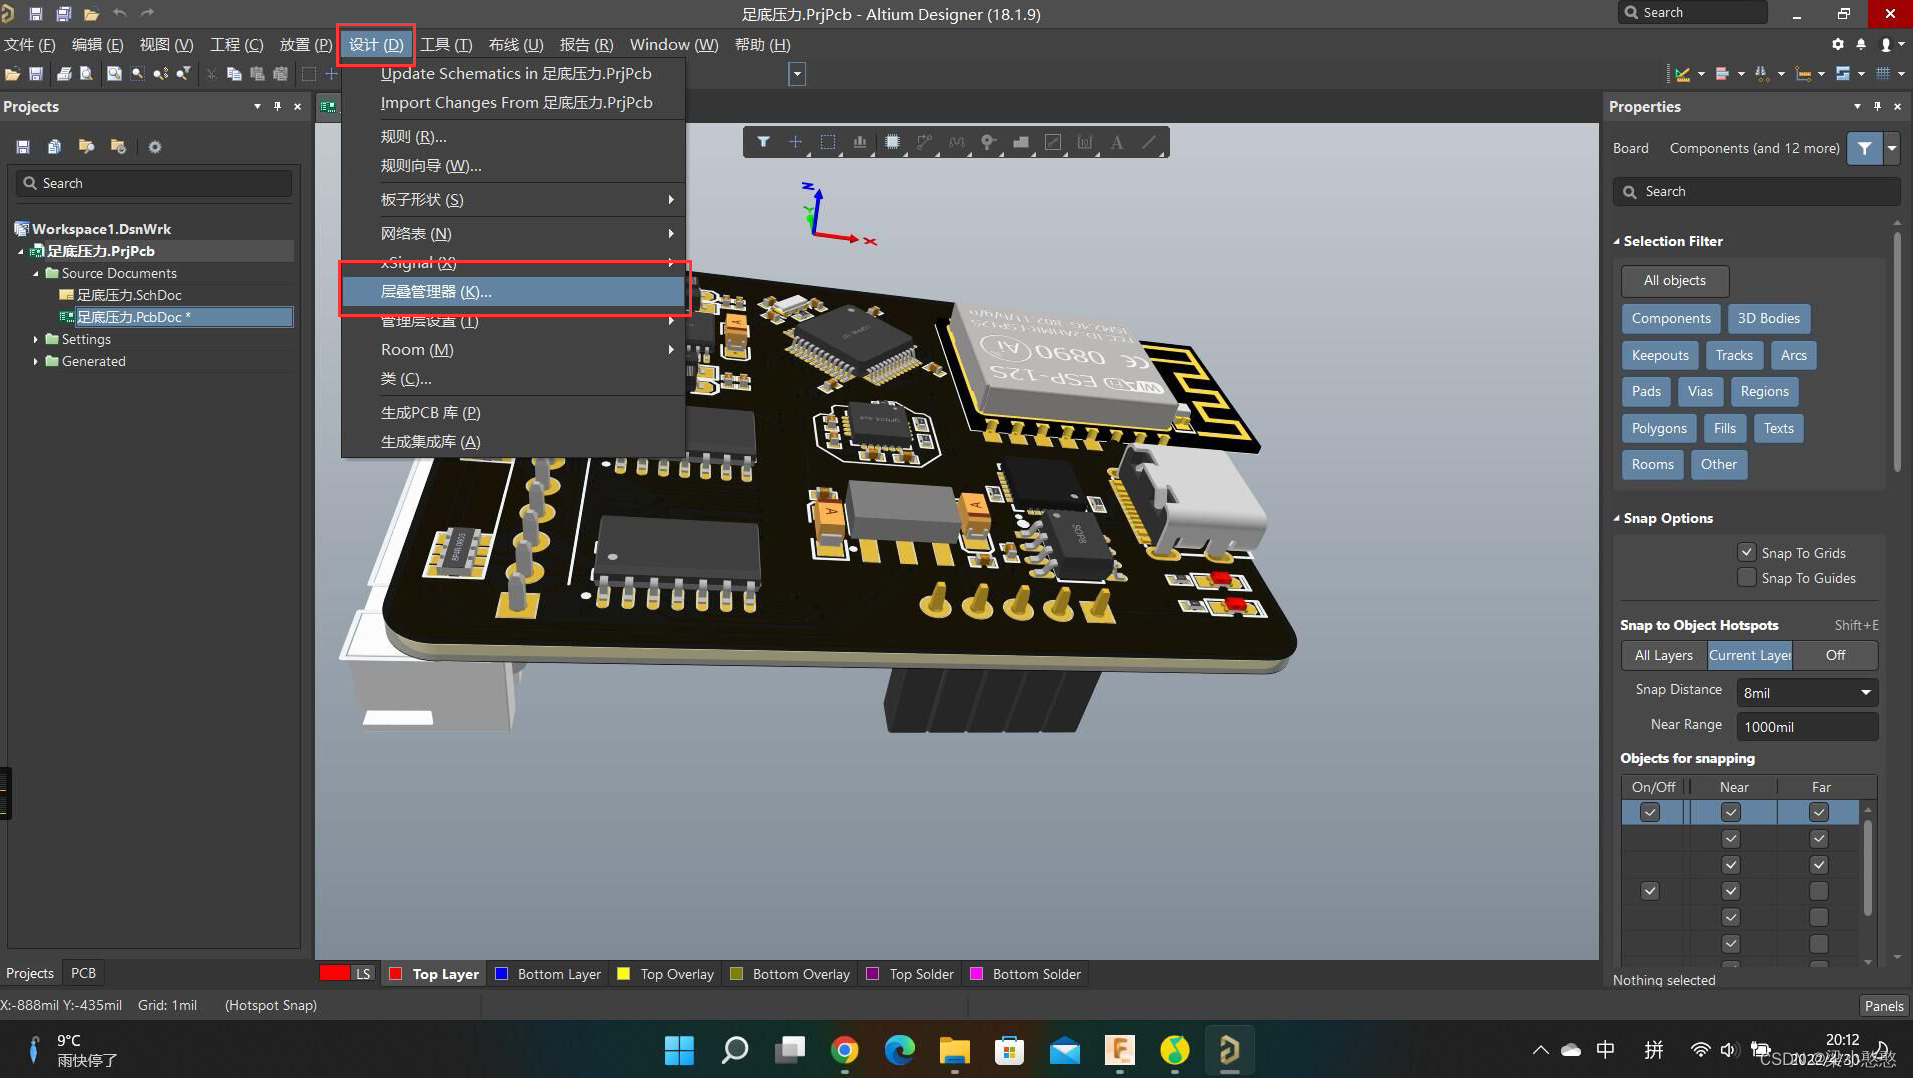Open project options gear in Projects panel

154,147
